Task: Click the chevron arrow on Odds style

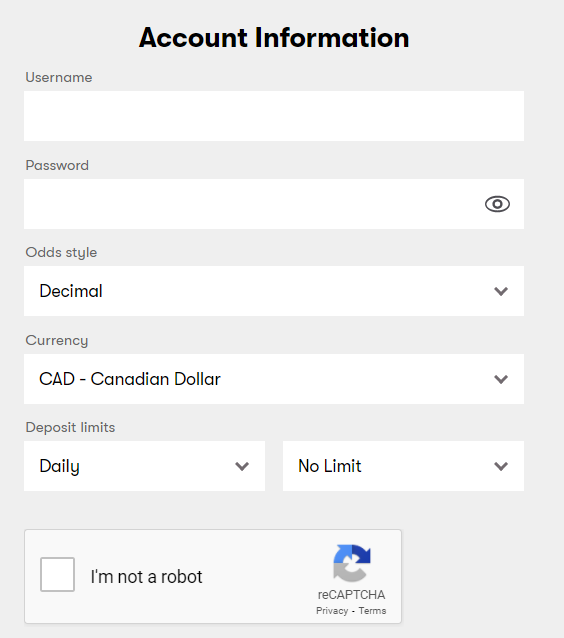Action: click(x=501, y=291)
